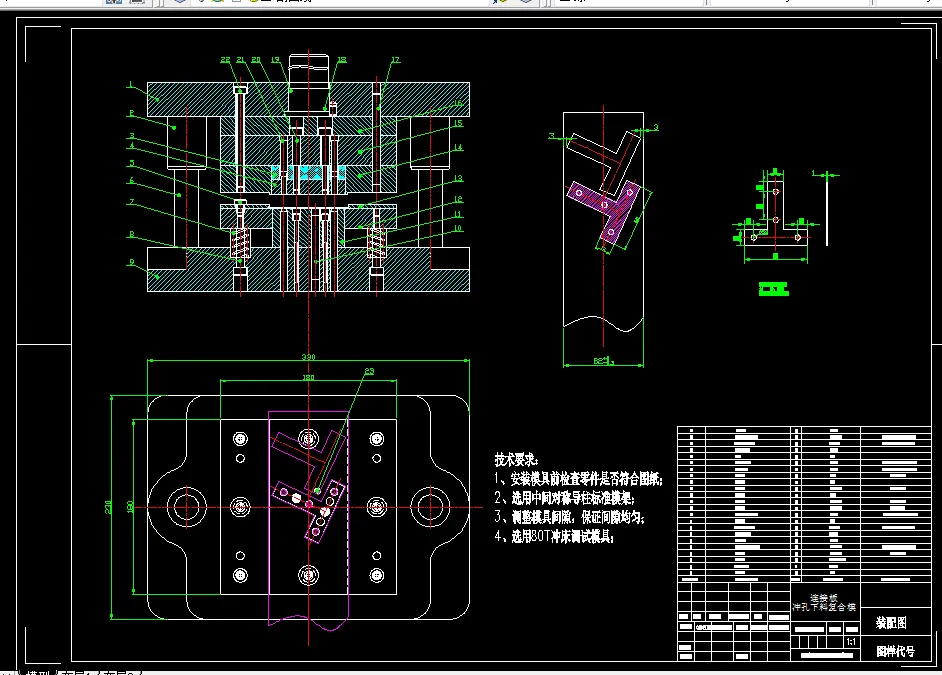Click part balloon number 13

(x=458, y=178)
